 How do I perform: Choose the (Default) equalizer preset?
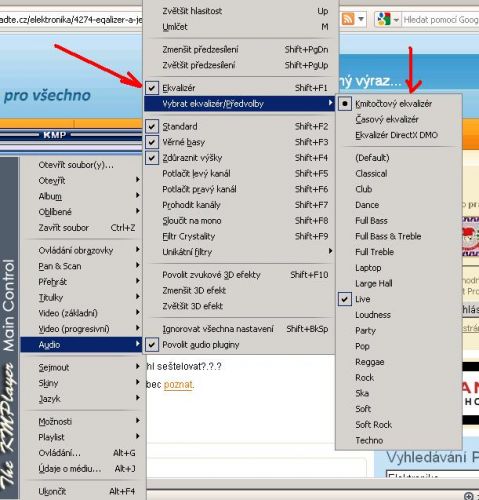[x=399, y=158]
